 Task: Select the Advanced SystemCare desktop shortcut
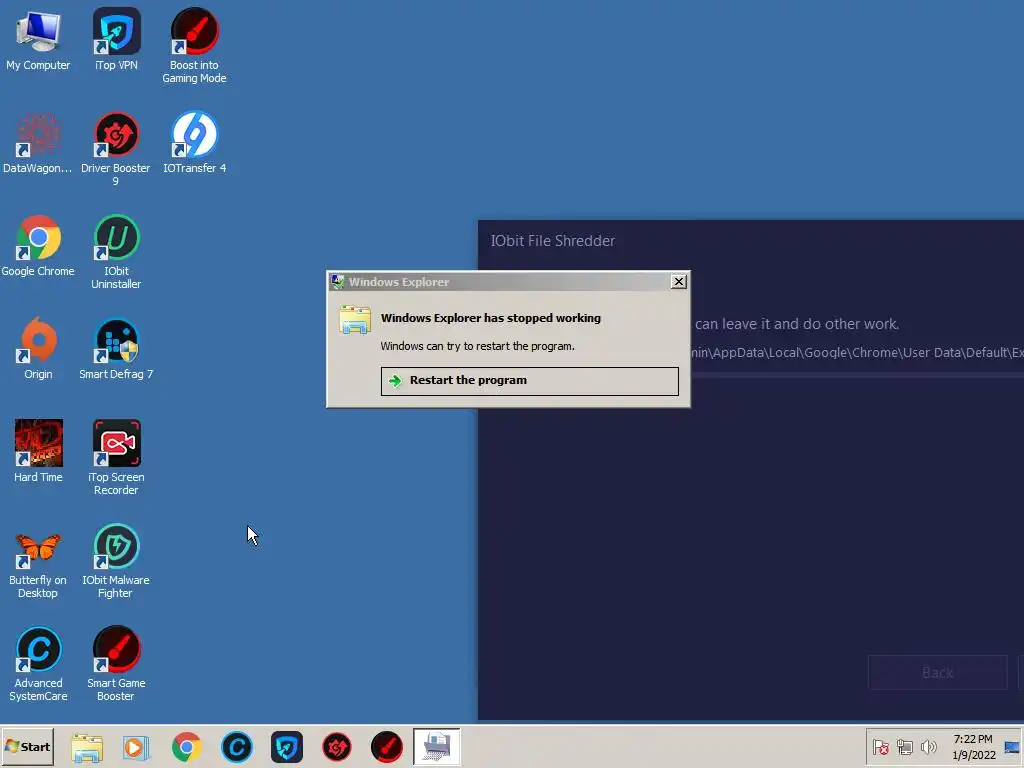point(38,664)
